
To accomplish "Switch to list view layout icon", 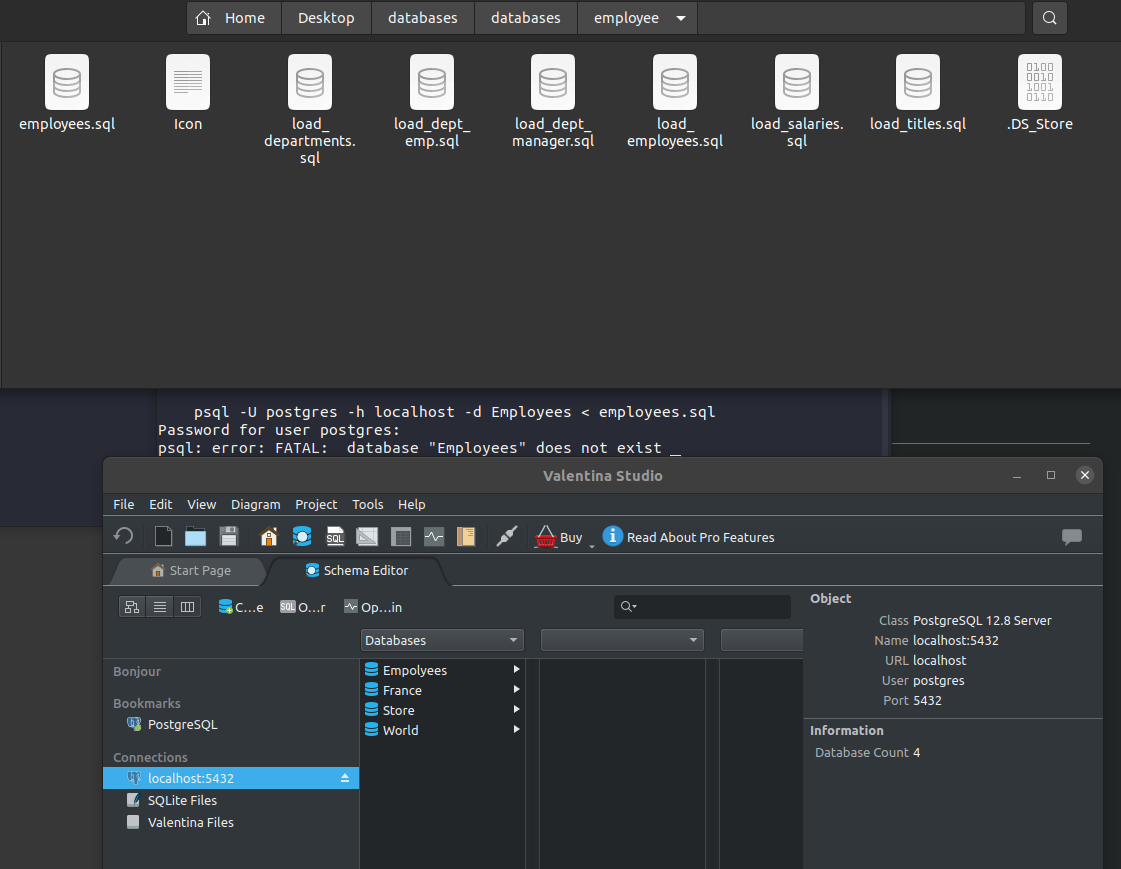I will [159, 607].
